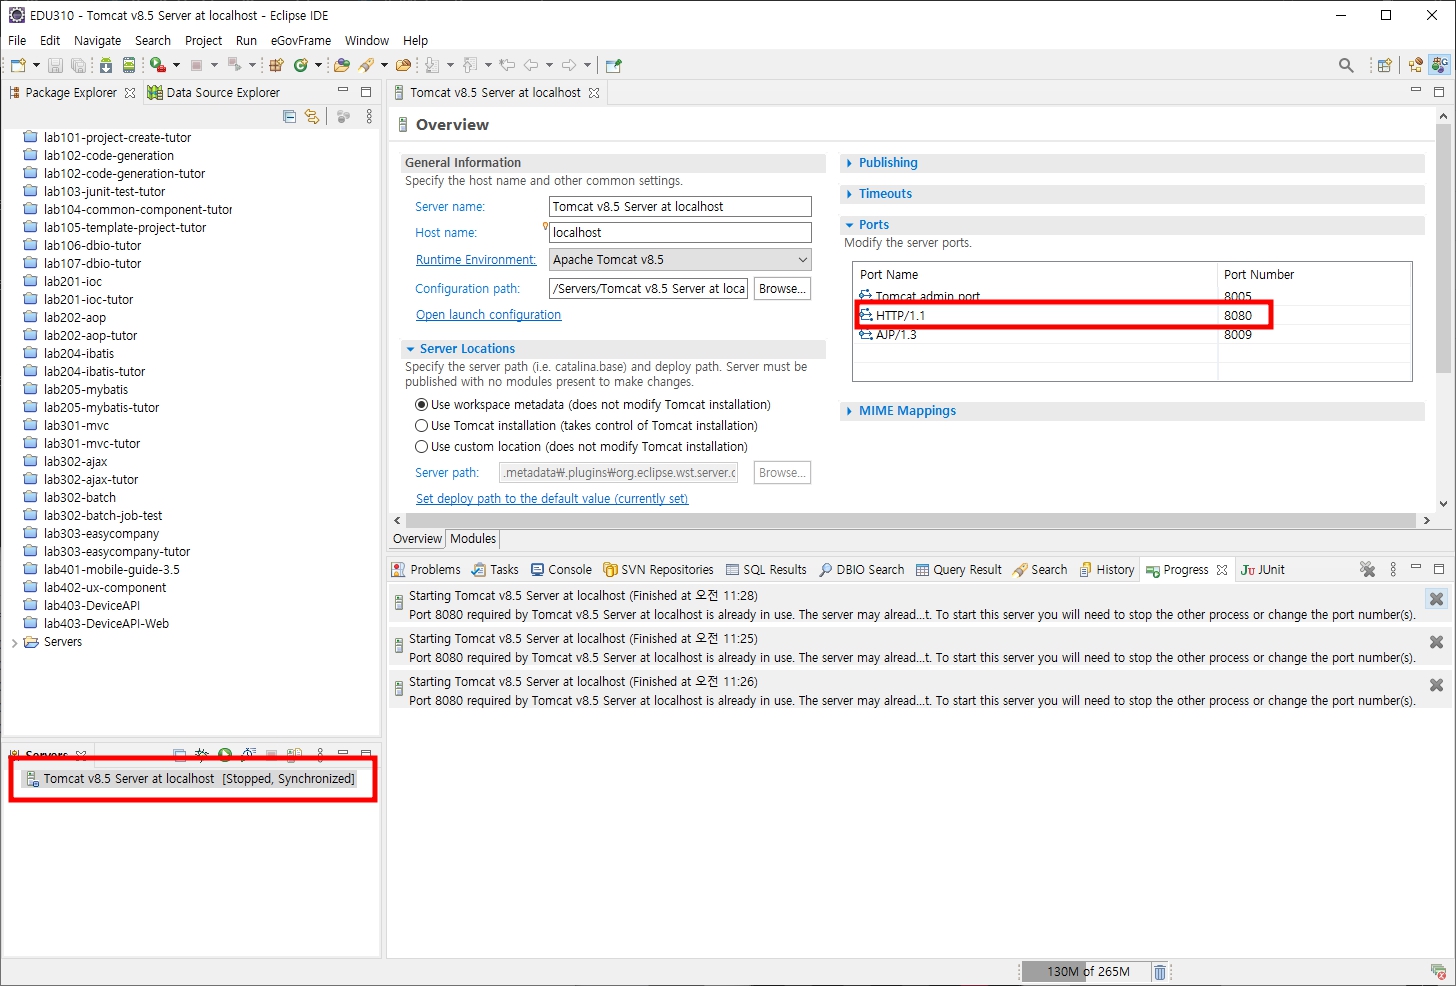Click Open launch configuration link
Viewport: 1456px width, 986px height.
click(x=488, y=315)
